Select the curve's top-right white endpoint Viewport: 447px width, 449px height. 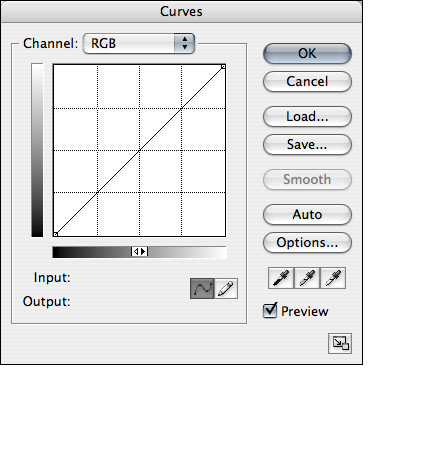[x=223, y=67]
